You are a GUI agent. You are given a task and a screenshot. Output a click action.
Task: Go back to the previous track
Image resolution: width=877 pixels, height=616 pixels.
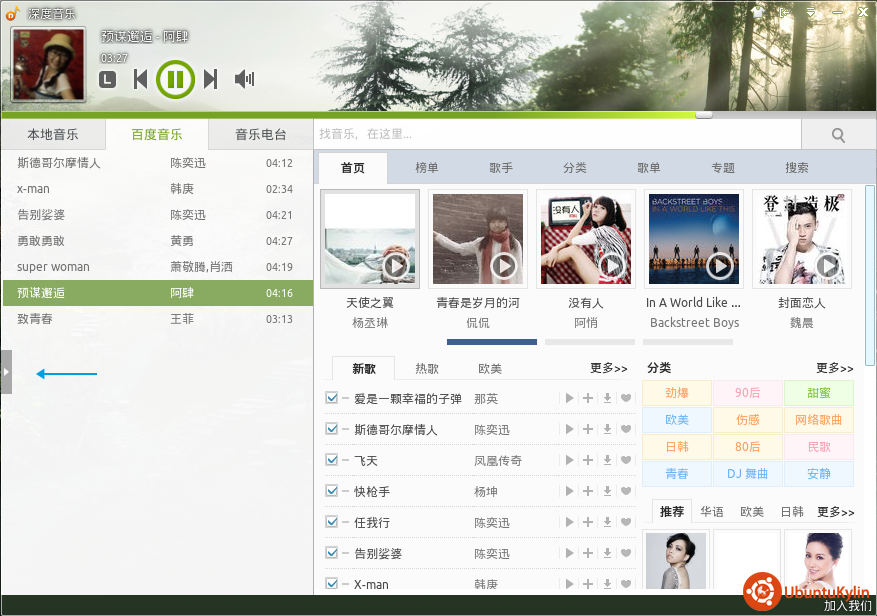(x=140, y=79)
